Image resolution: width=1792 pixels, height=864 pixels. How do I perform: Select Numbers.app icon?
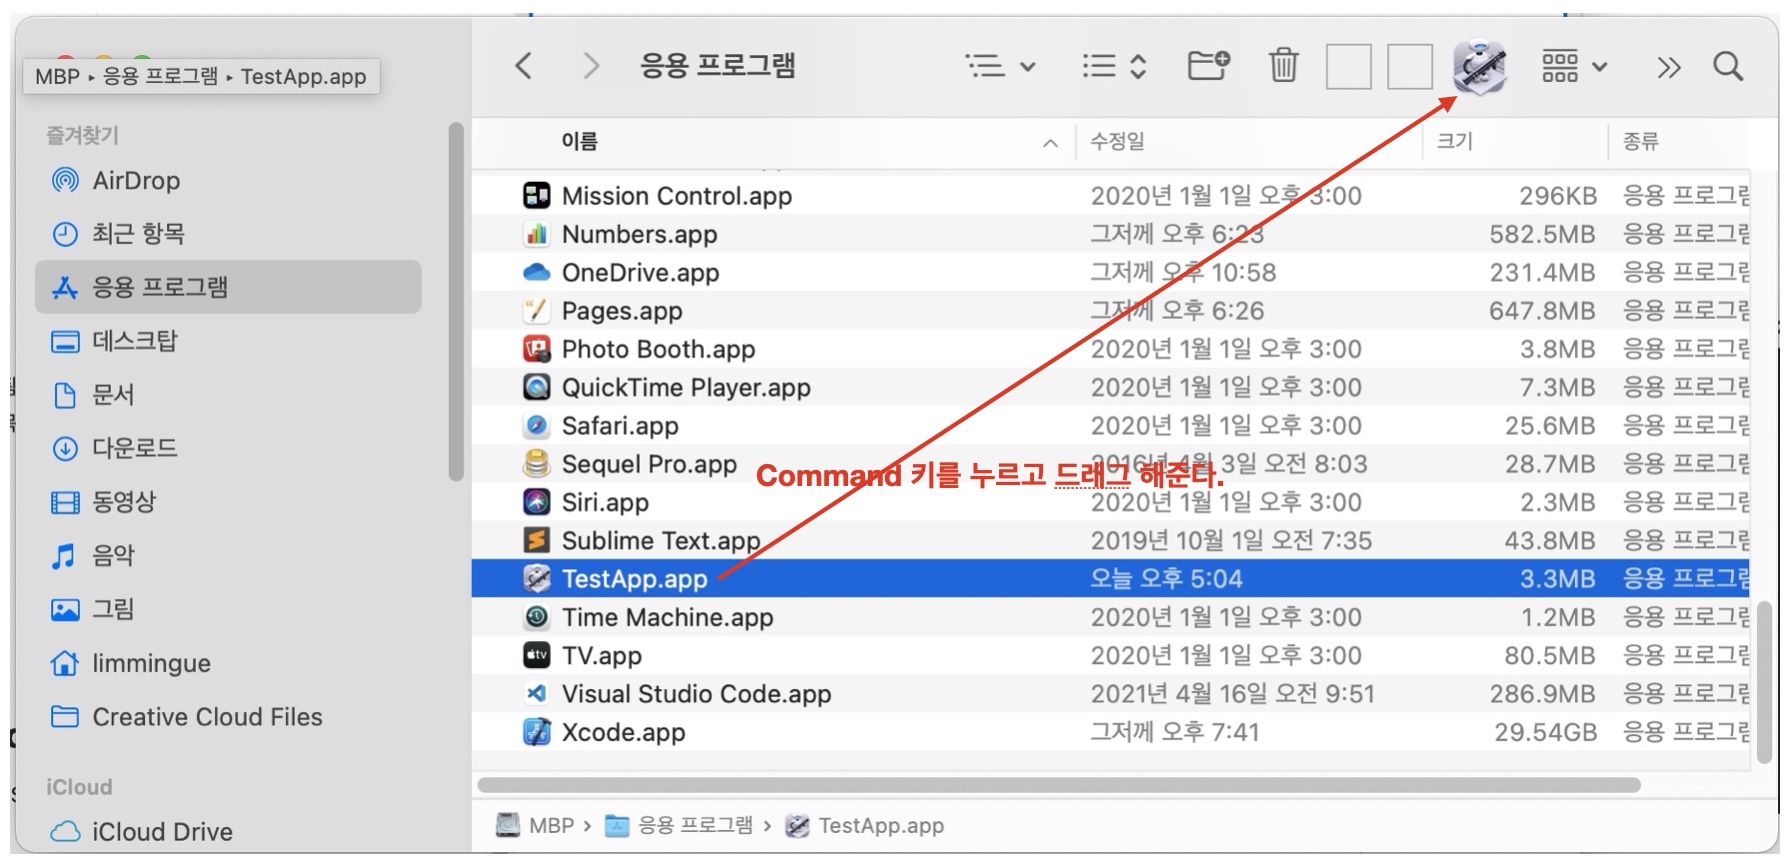537,234
